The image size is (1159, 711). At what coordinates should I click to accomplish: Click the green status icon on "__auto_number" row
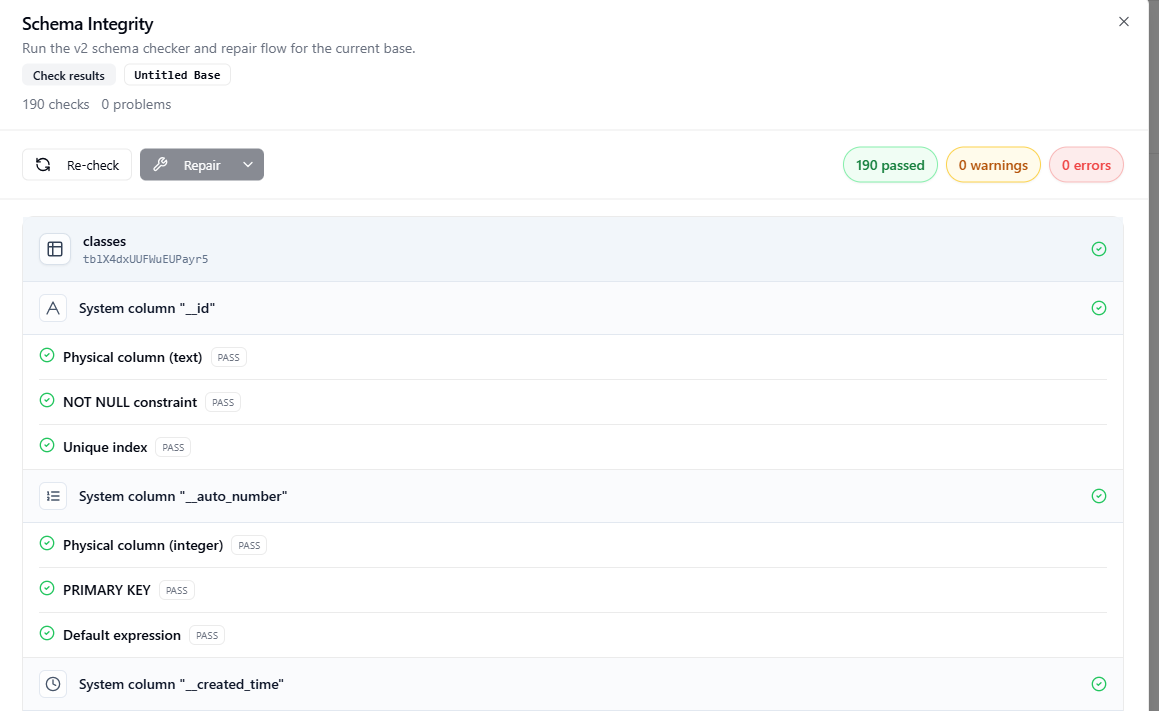pyautogui.click(x=1098, y=496)
